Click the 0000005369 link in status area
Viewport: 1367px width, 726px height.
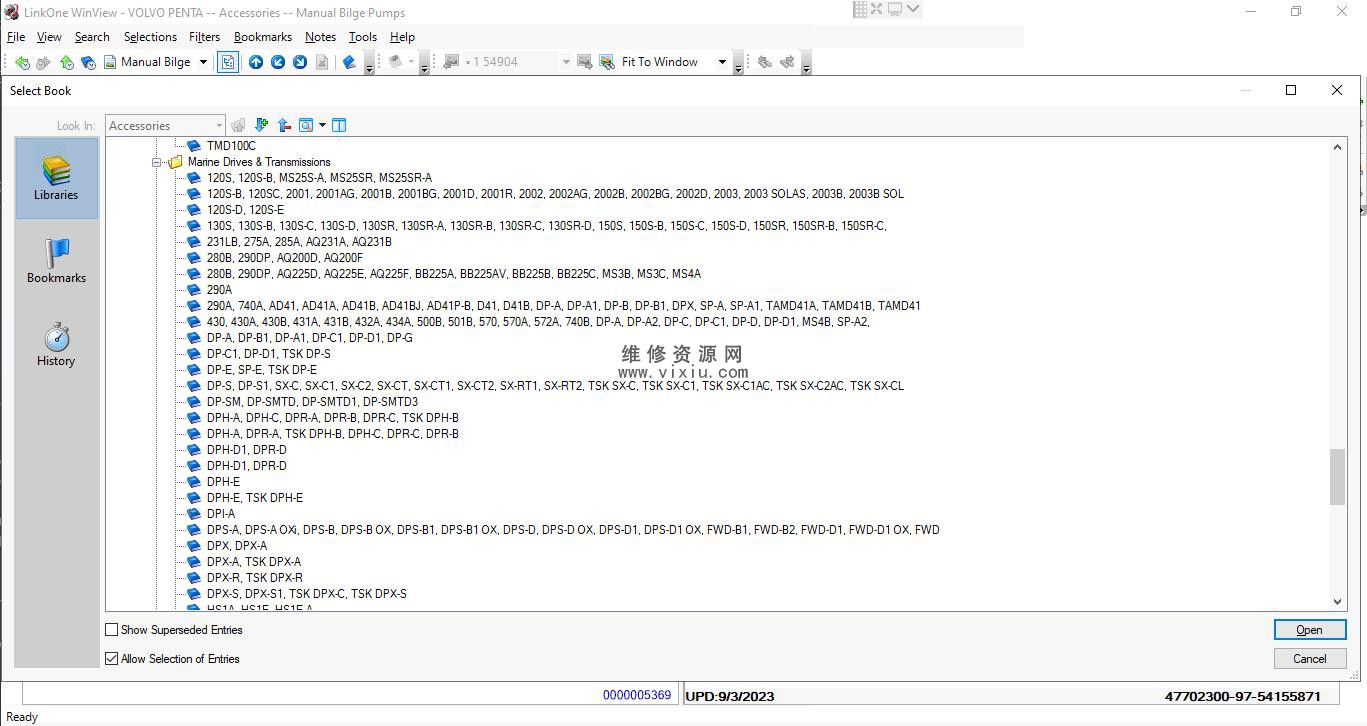point(637,695)
